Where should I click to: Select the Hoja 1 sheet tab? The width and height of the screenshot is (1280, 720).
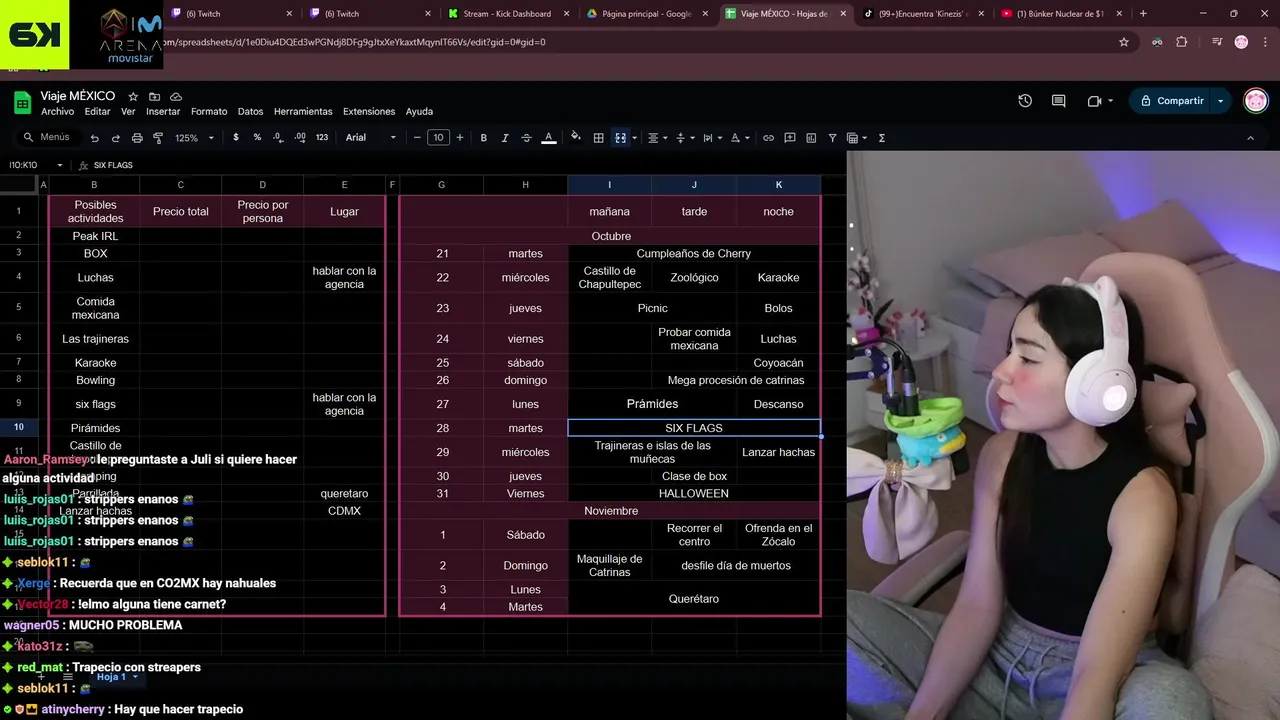116,677
